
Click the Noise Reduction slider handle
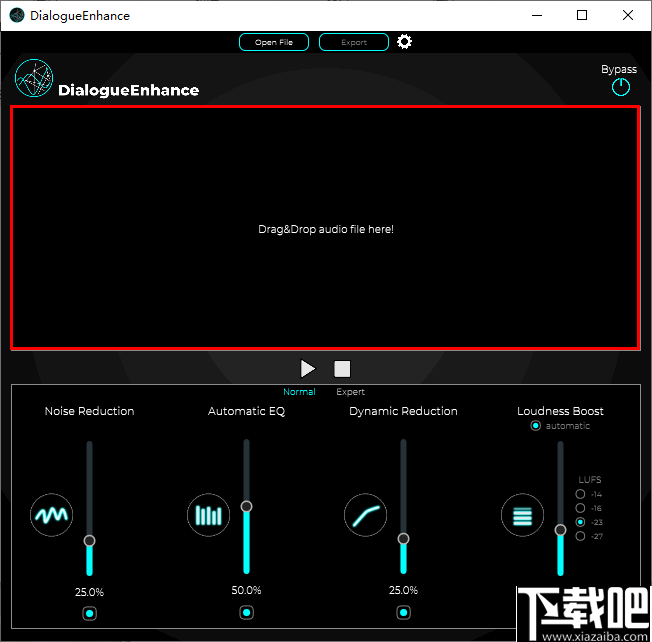click(x=89, y=541)
